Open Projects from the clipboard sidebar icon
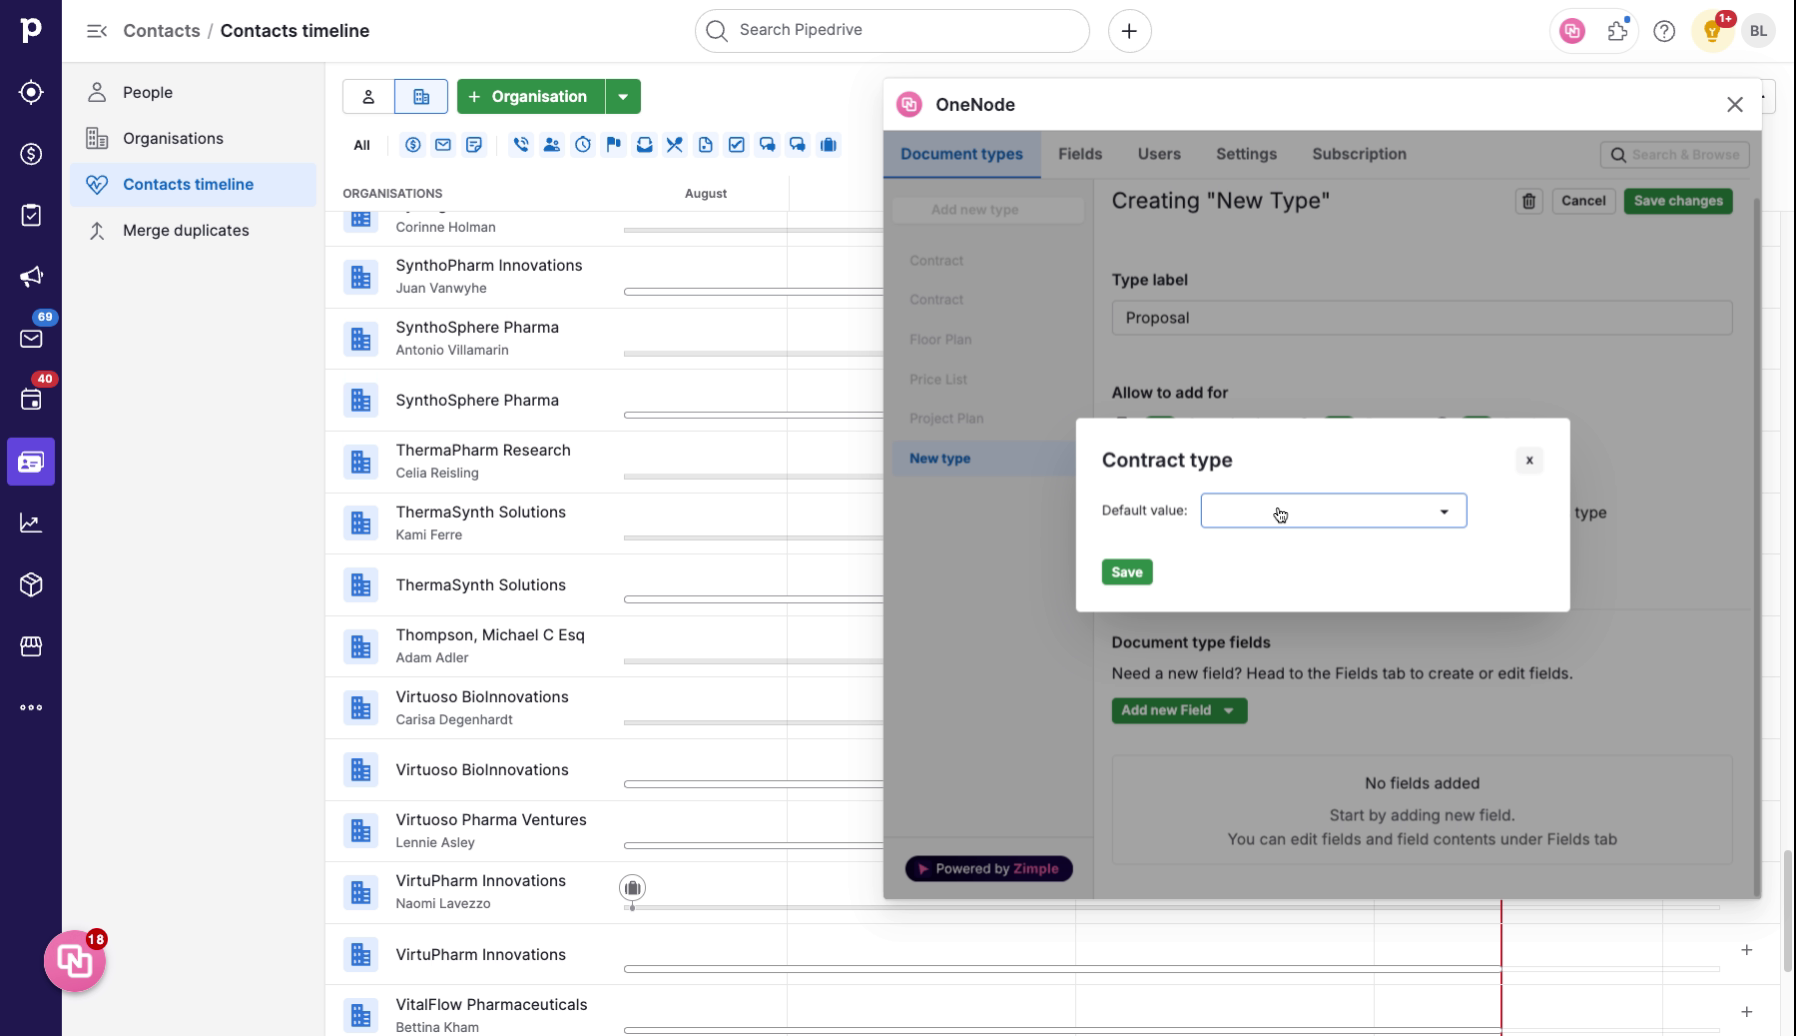 coord(31,215)
